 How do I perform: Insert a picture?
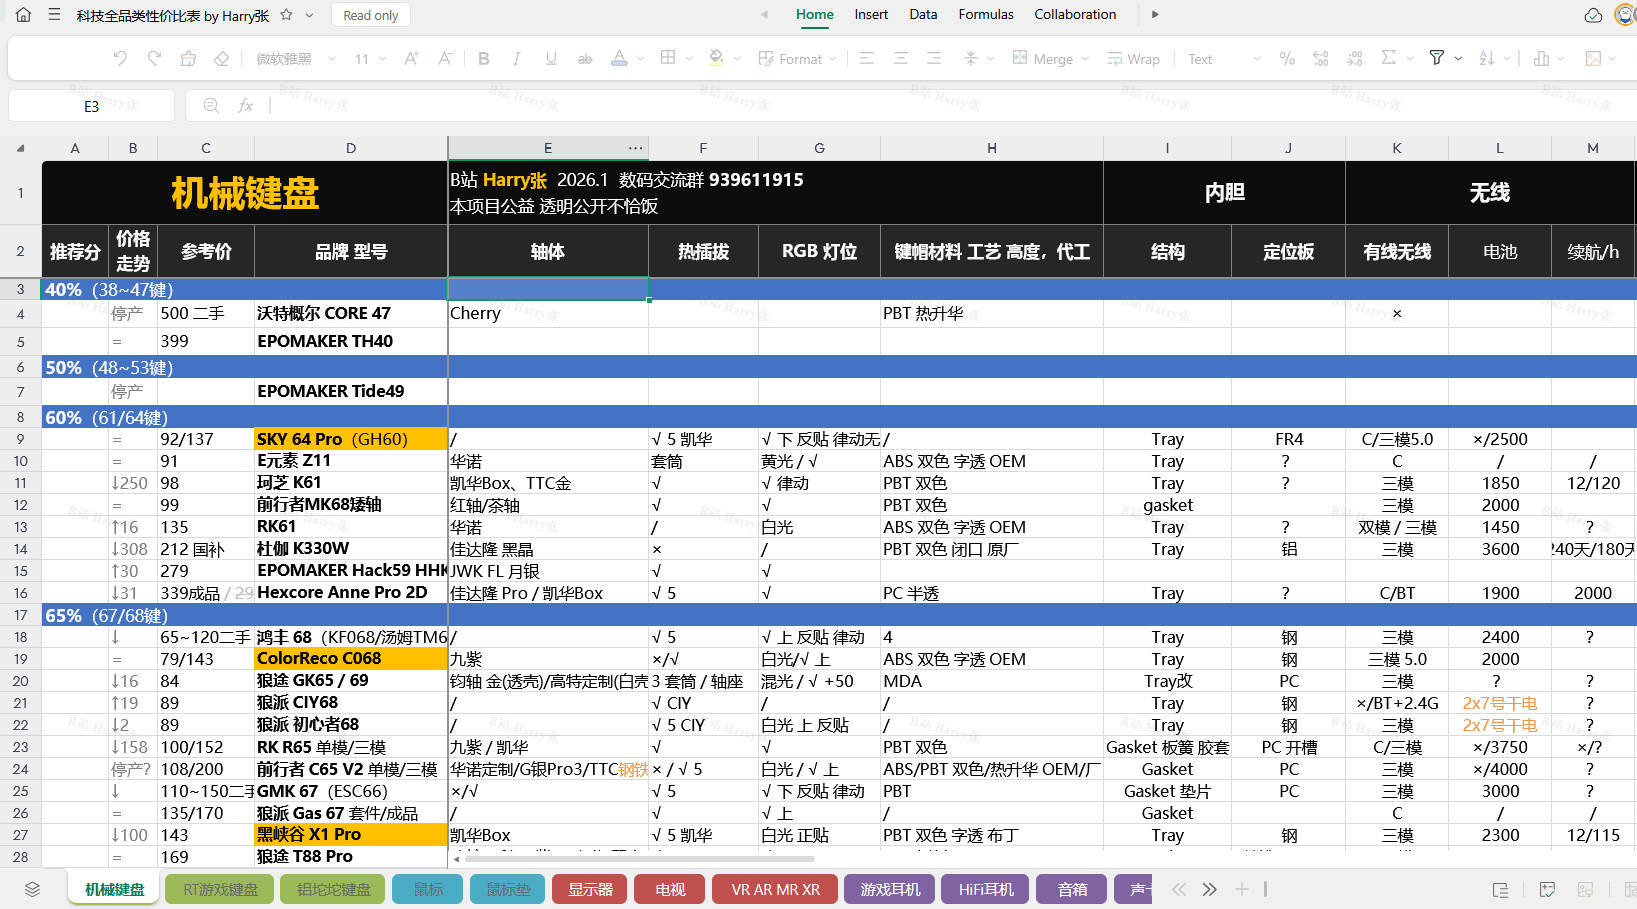pyautogui.click(x=1593, y=59)
